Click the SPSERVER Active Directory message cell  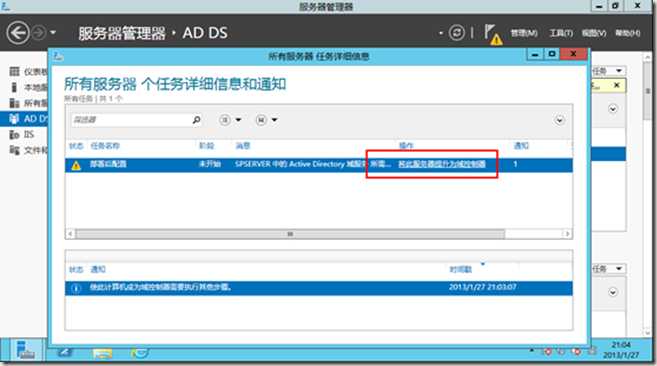coord(313,164)
